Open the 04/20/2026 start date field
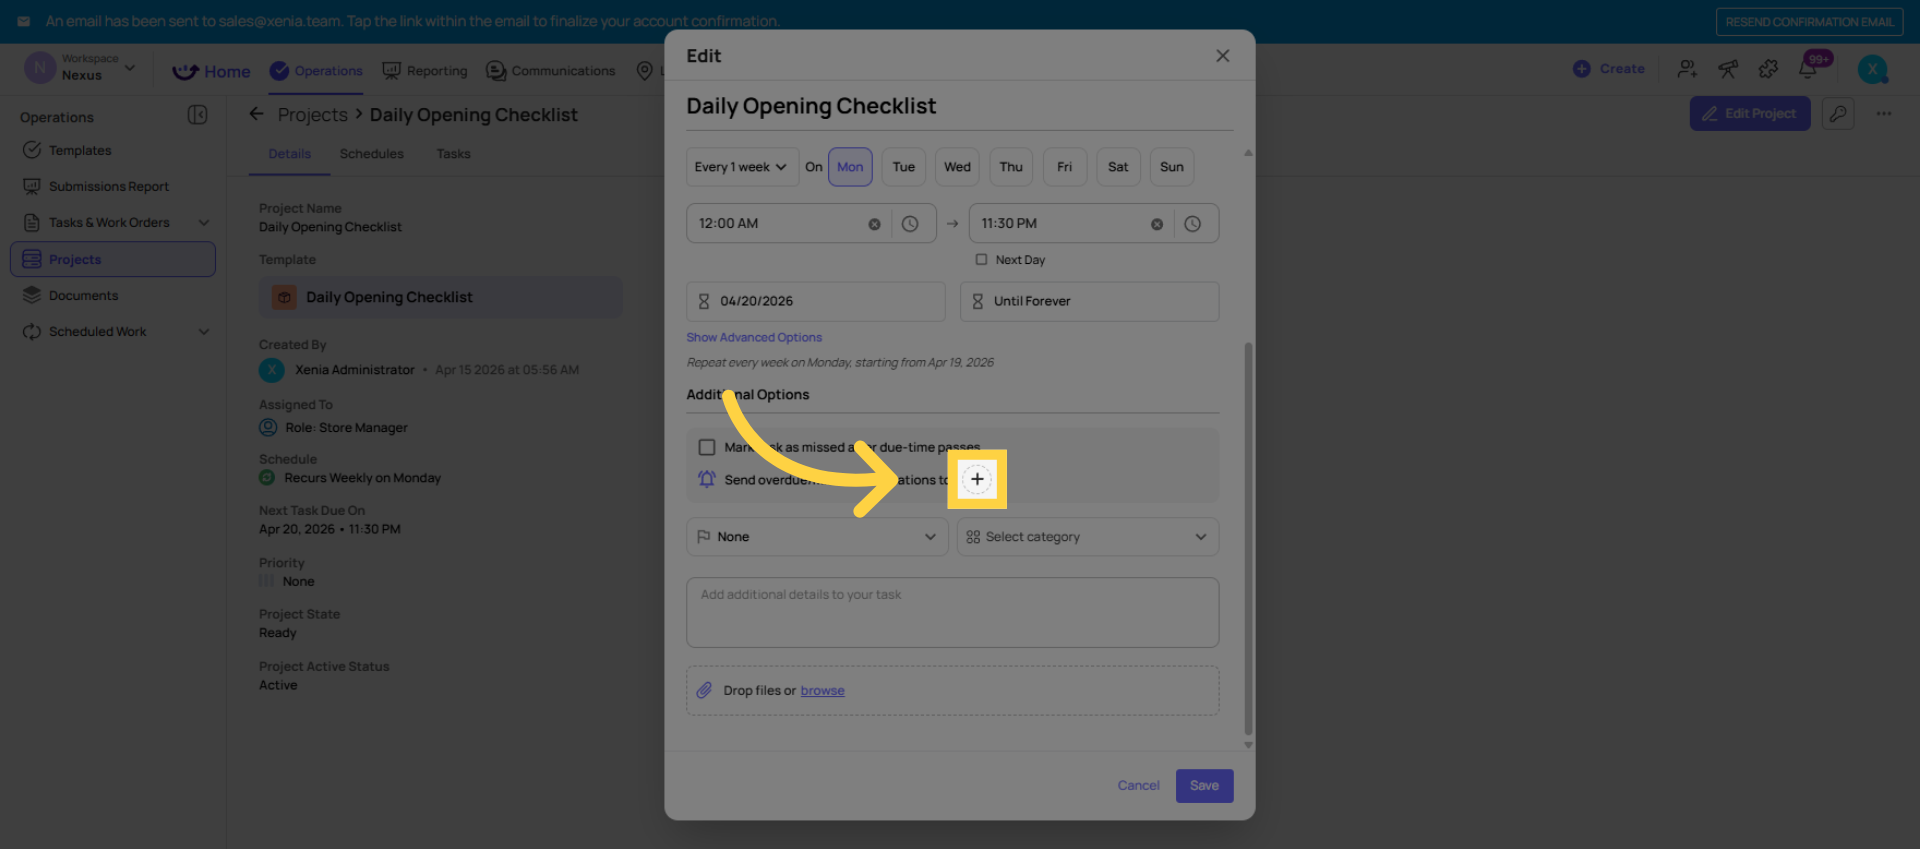 pyautogui.click(x=815, y=301)
